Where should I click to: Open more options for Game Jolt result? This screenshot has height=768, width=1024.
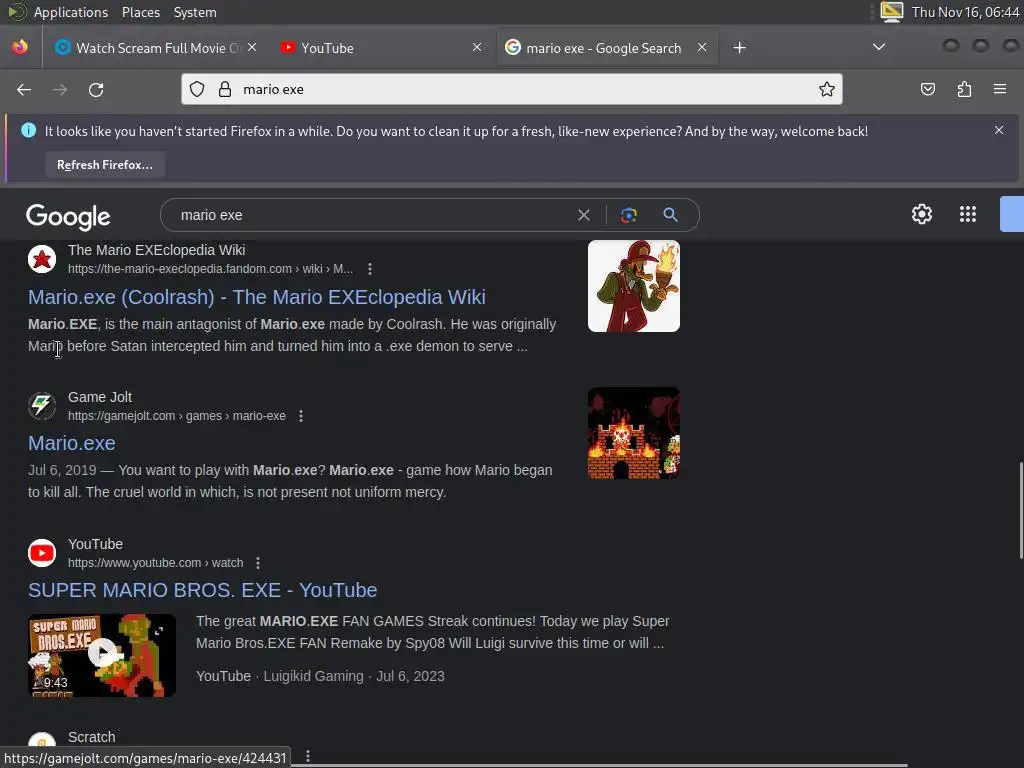coord(300,415)
